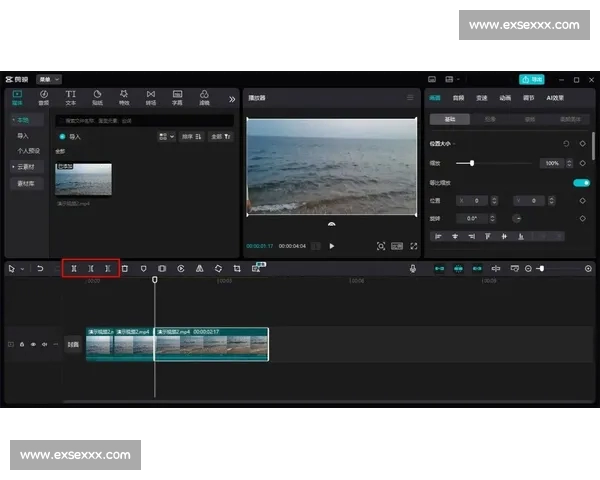Expand the media view mode dropdown
The image size is (600, 480).
click(x=165, y=136)
